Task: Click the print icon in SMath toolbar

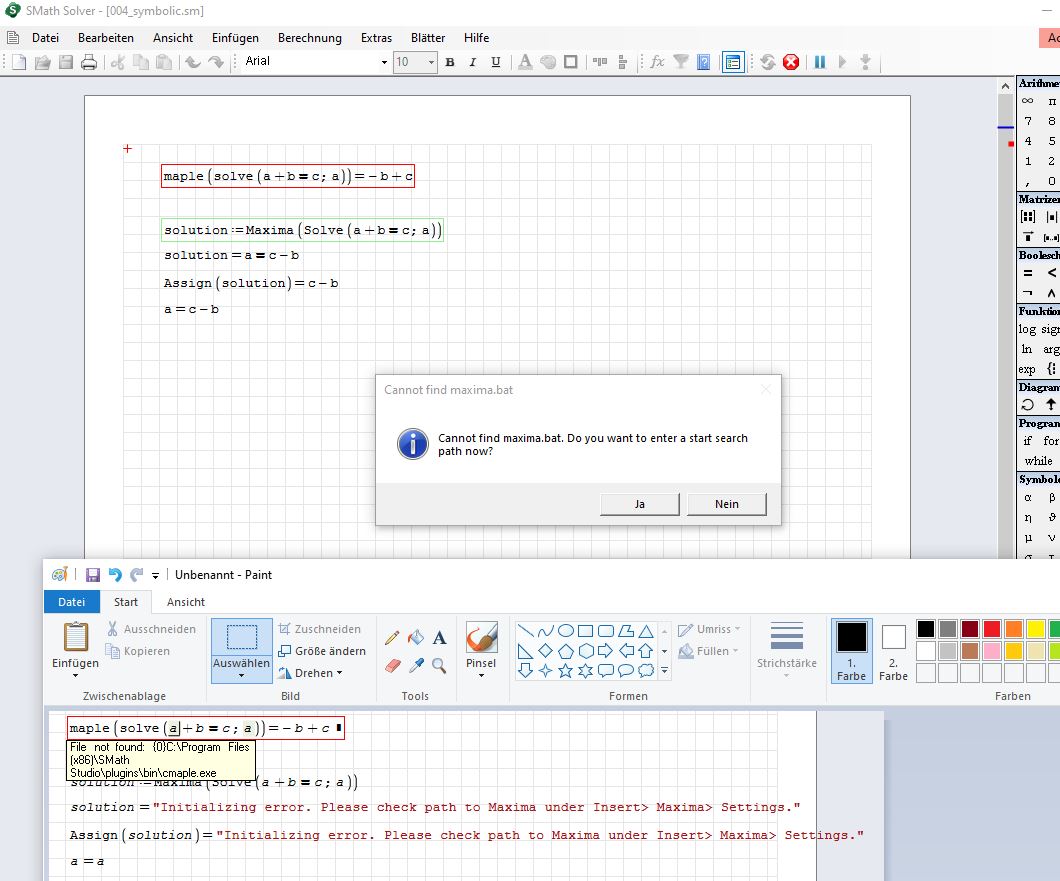Action: pyautogui.click(x=89, y=62)
